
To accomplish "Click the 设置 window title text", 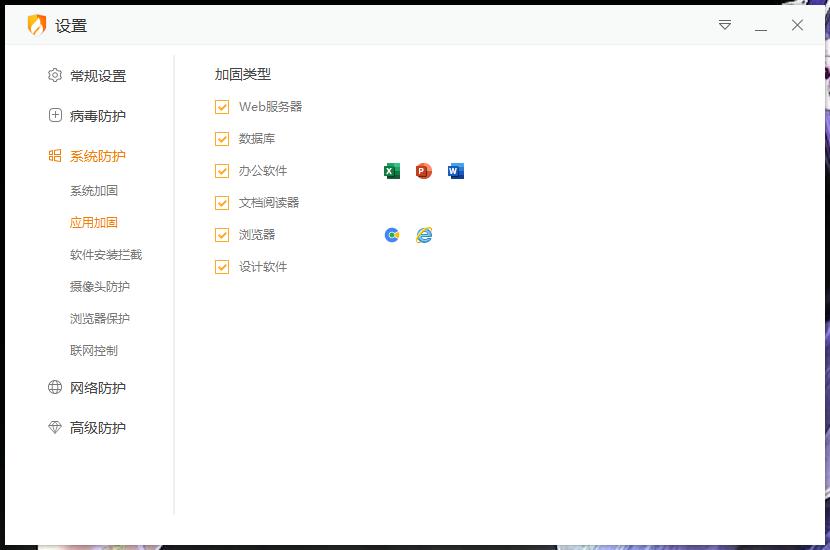I will click(71, 25).
